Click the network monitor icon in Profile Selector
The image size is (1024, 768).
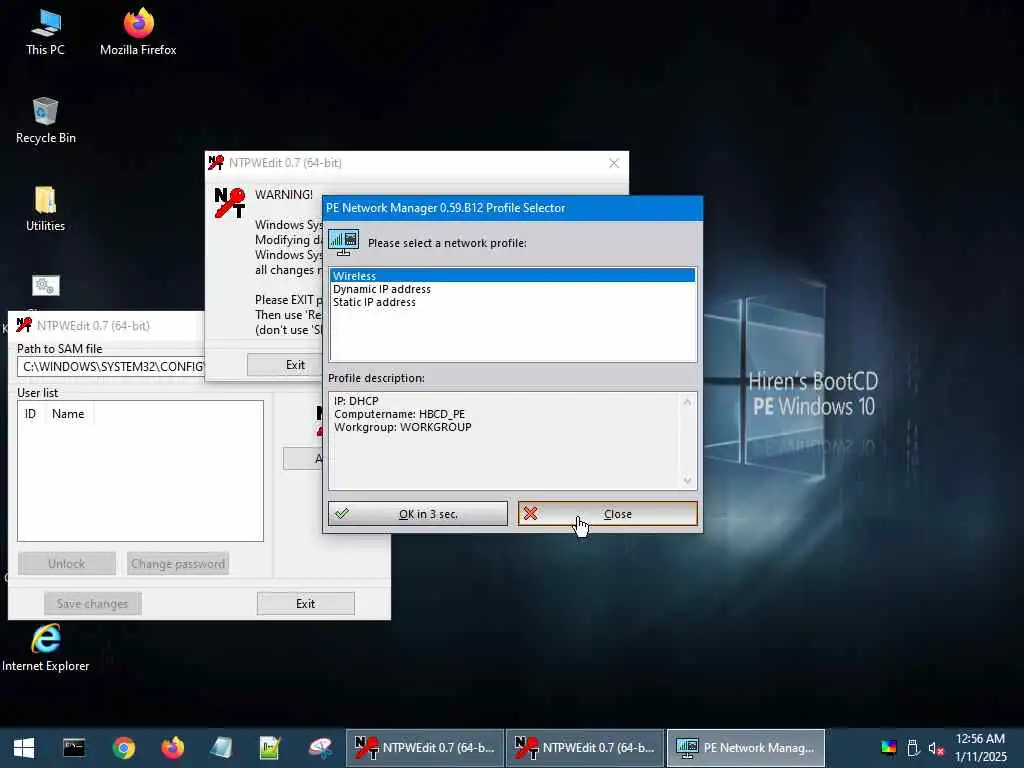(344, 242)
